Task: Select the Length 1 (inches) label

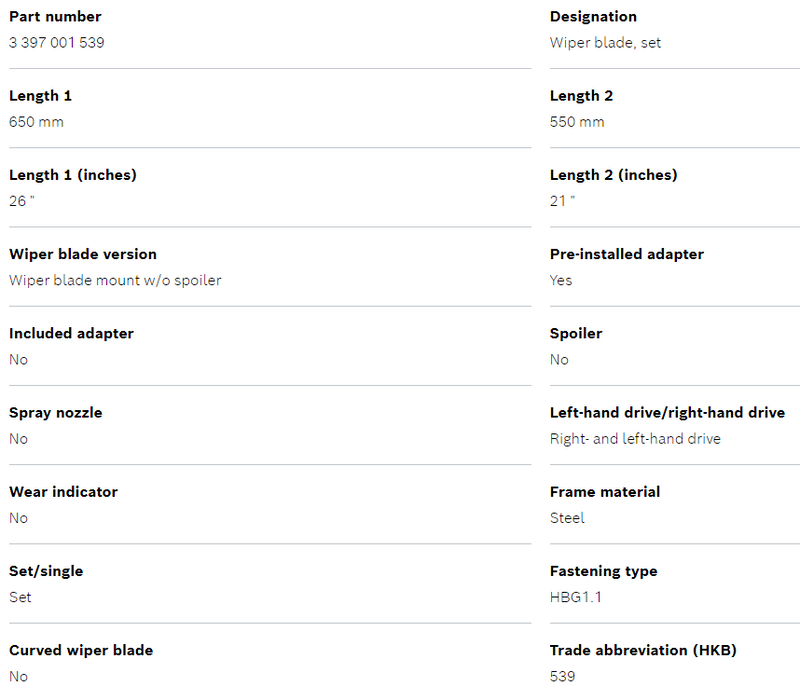Action: (x=73, y=175)
